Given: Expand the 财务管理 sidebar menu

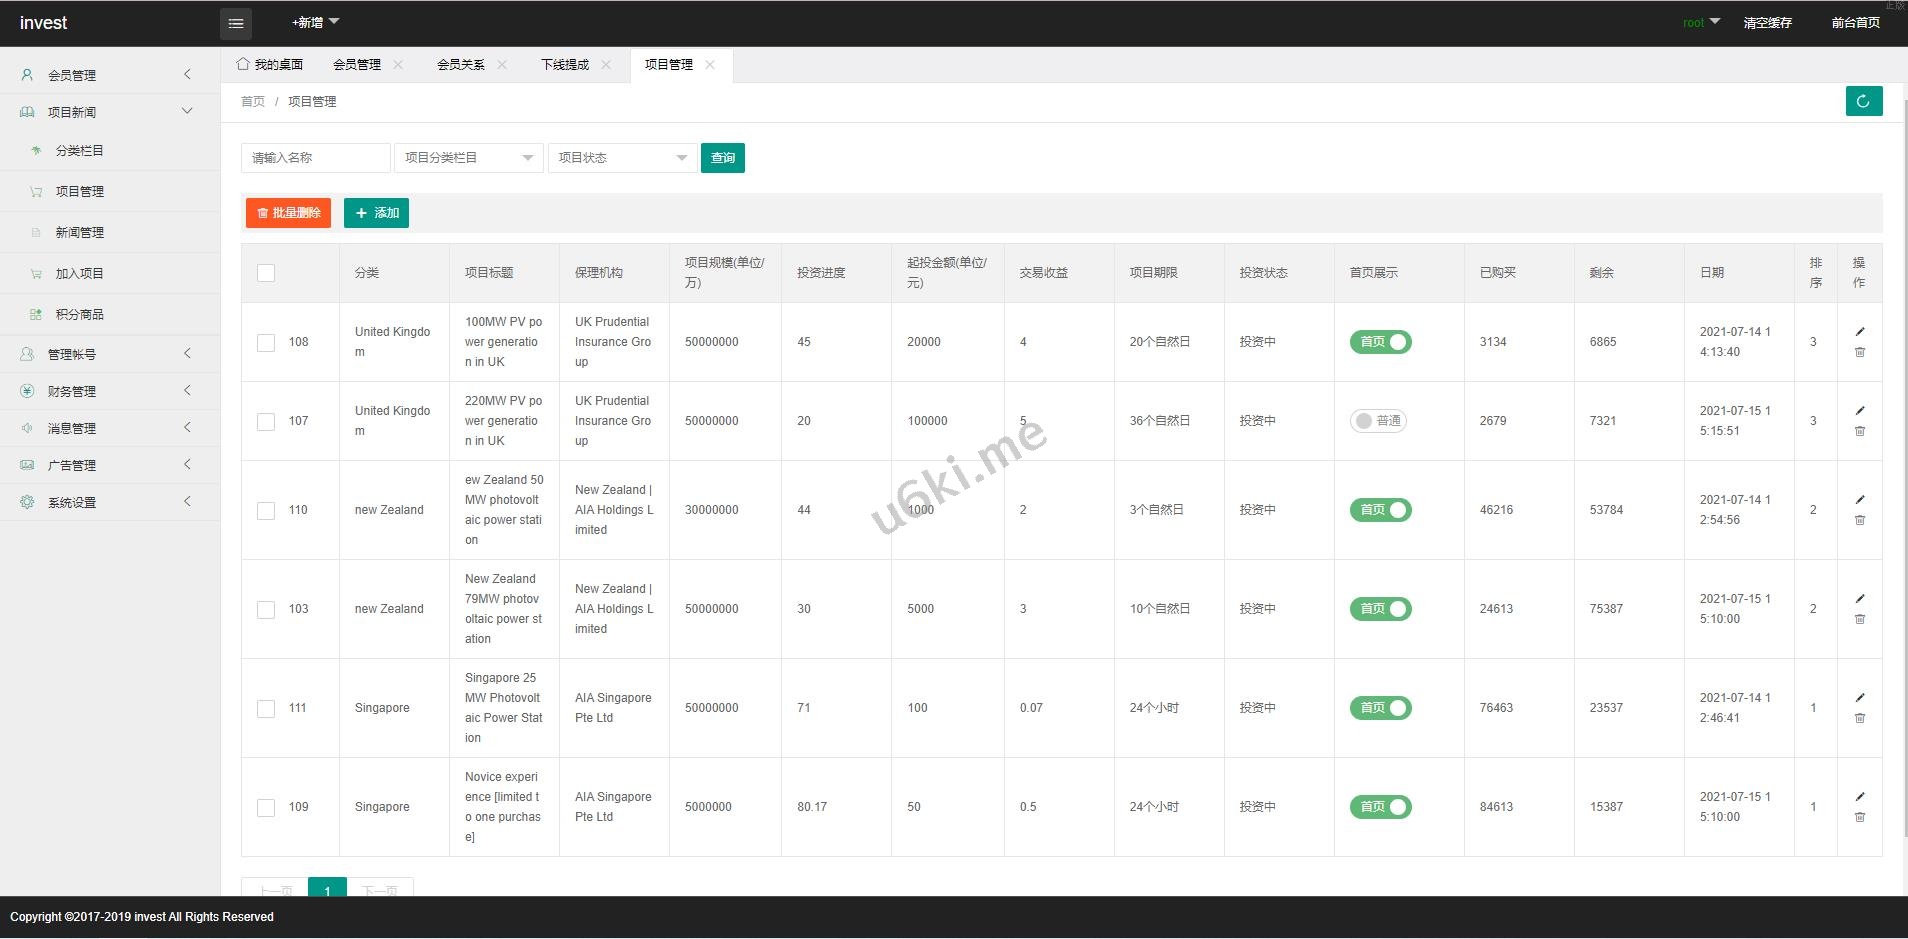Looking at the screenshot, I should [x=110, y=391].
